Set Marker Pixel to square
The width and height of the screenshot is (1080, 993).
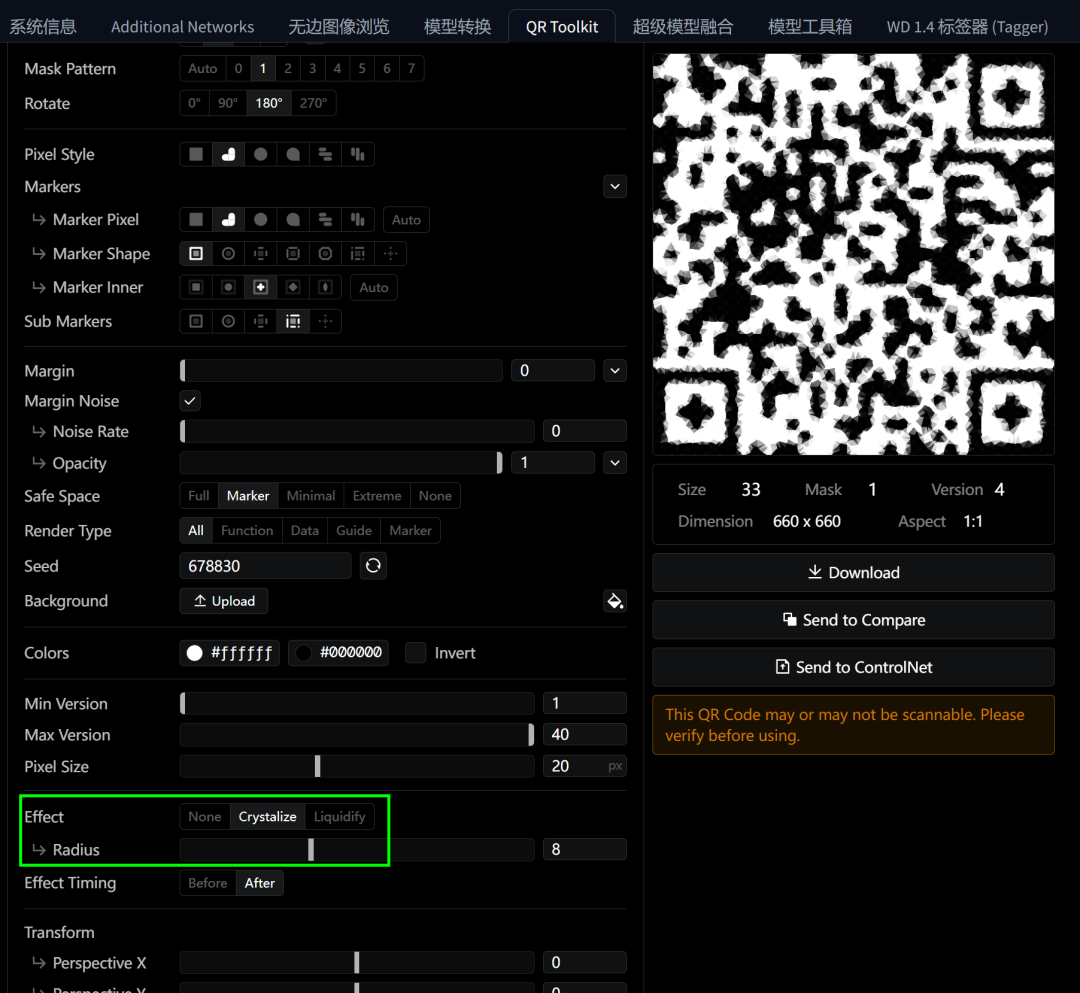coord(196,220)
